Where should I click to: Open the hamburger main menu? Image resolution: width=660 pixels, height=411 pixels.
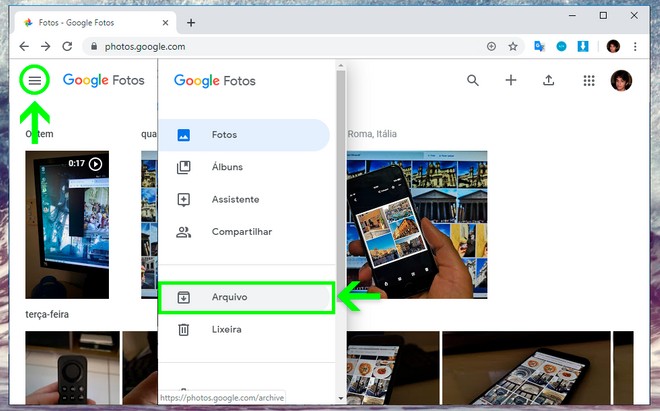35,80
